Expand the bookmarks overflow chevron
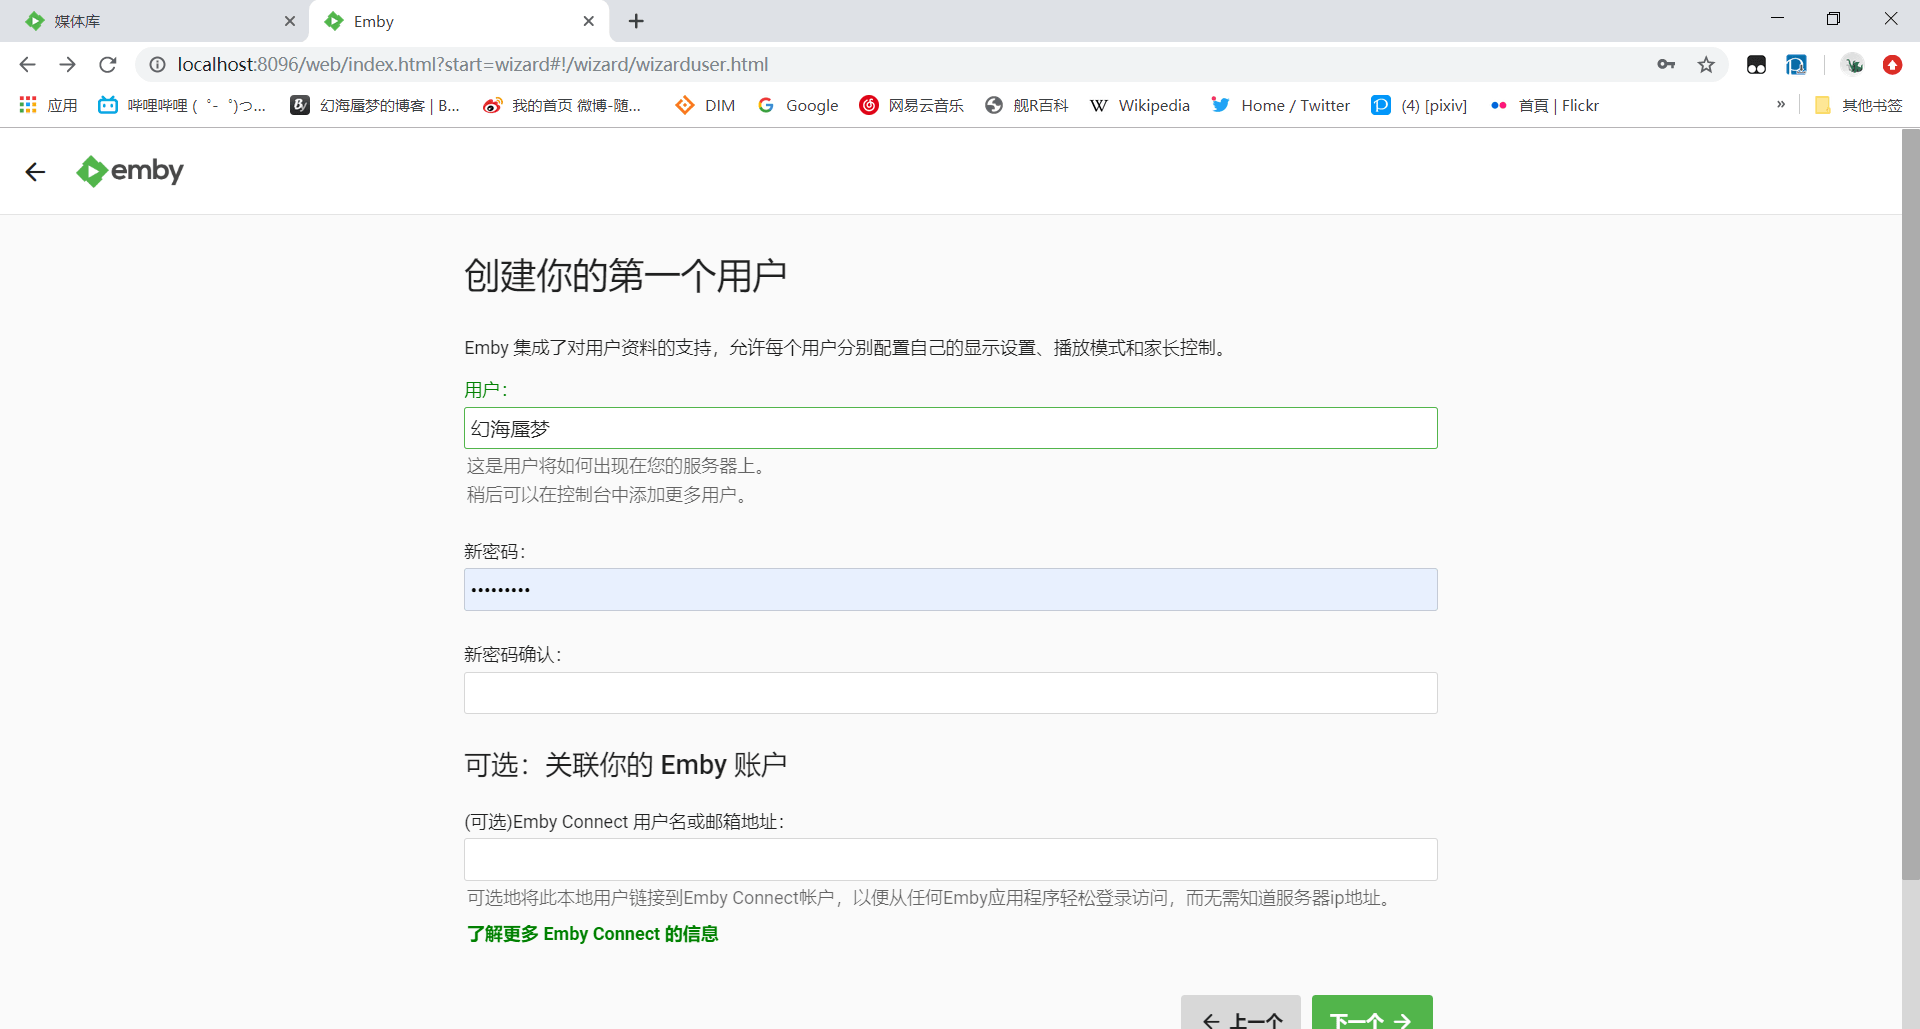Image resolution: width=1920 pixels, height=1029 pixels. 1781,104
